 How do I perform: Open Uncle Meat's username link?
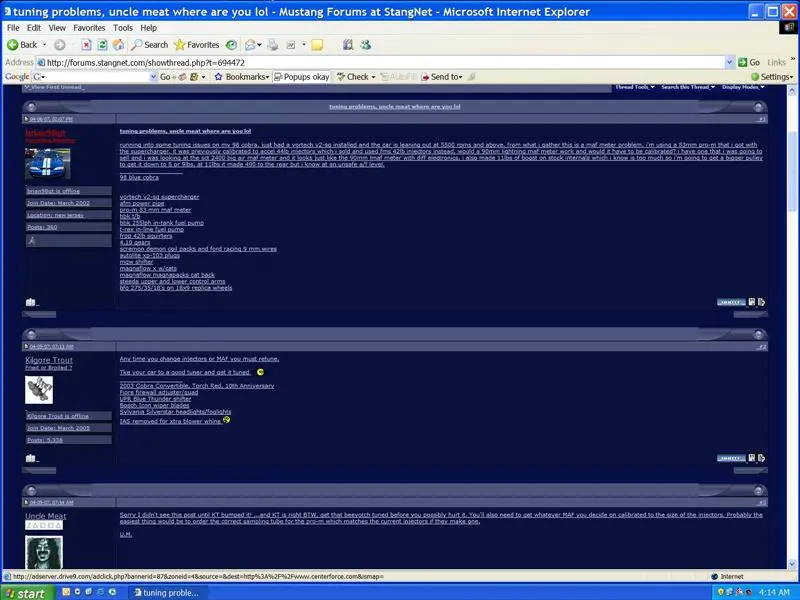pos(45,516)
